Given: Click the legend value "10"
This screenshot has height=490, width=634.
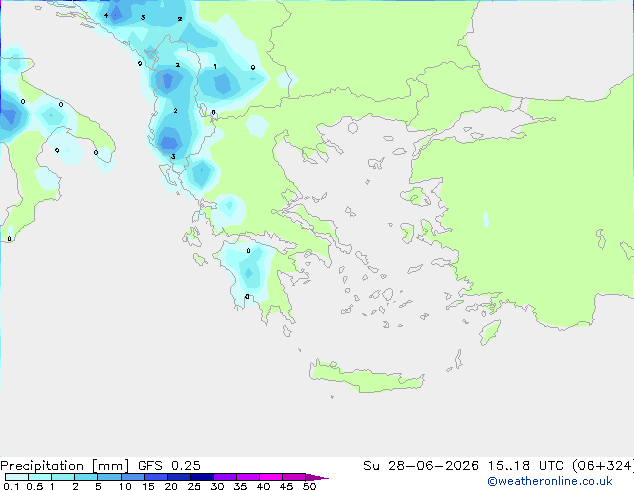Looking at the screenshot, I should point(125,486).
